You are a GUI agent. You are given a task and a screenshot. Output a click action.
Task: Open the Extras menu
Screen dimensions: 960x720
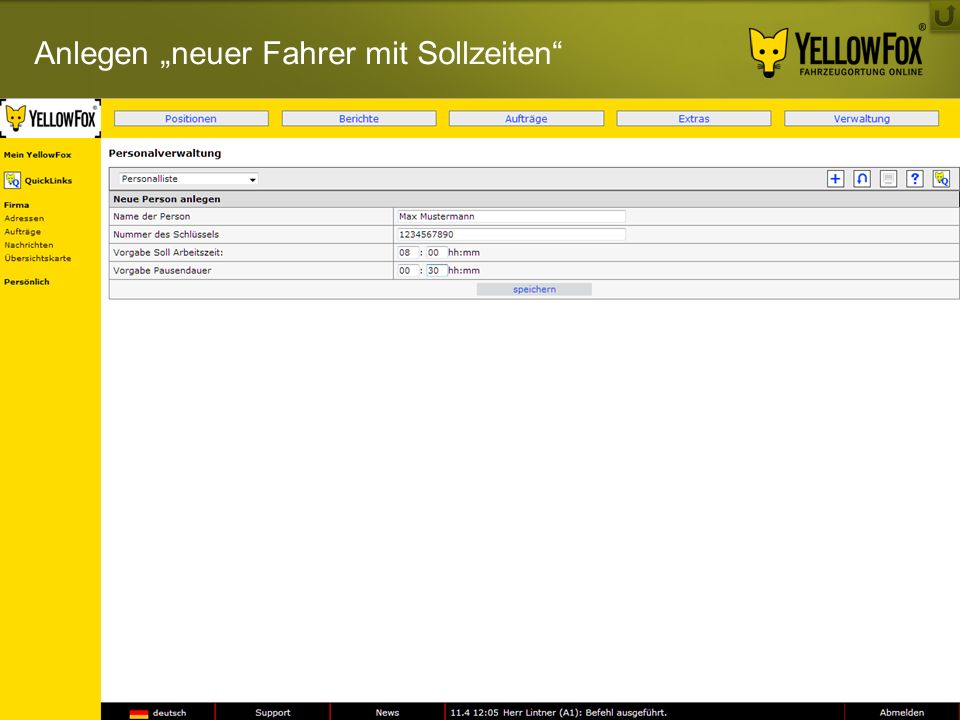[694, 119]
